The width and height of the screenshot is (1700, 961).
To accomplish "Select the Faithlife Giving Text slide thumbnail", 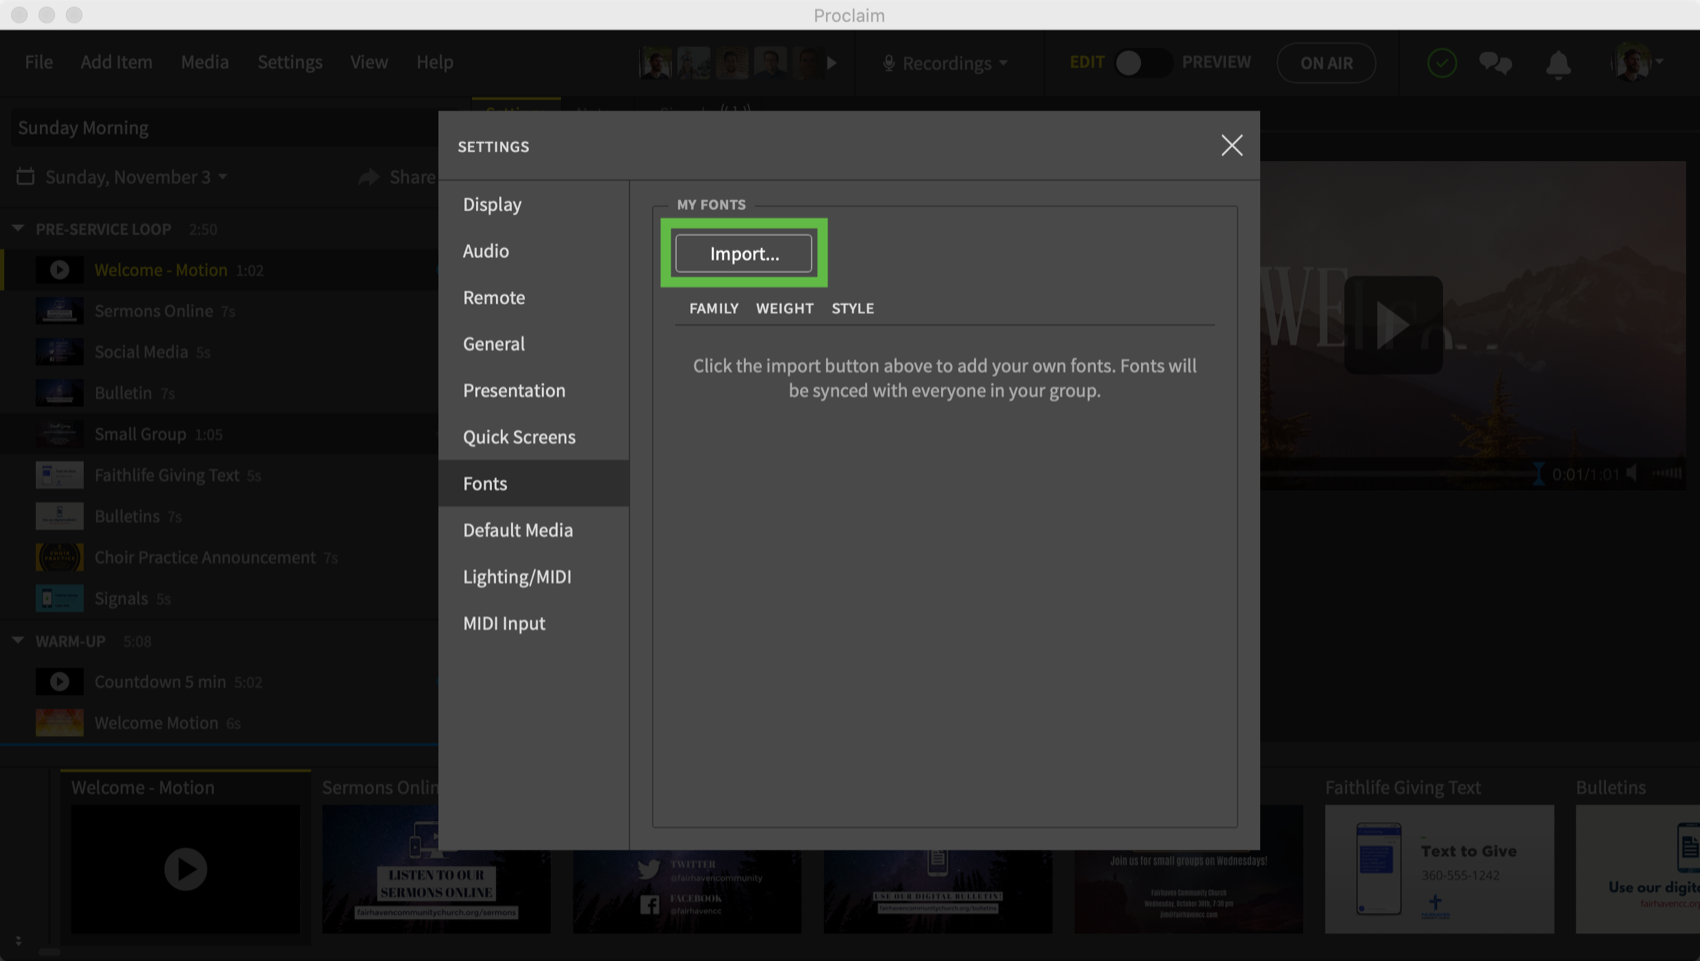I will tap(1439, 868).
